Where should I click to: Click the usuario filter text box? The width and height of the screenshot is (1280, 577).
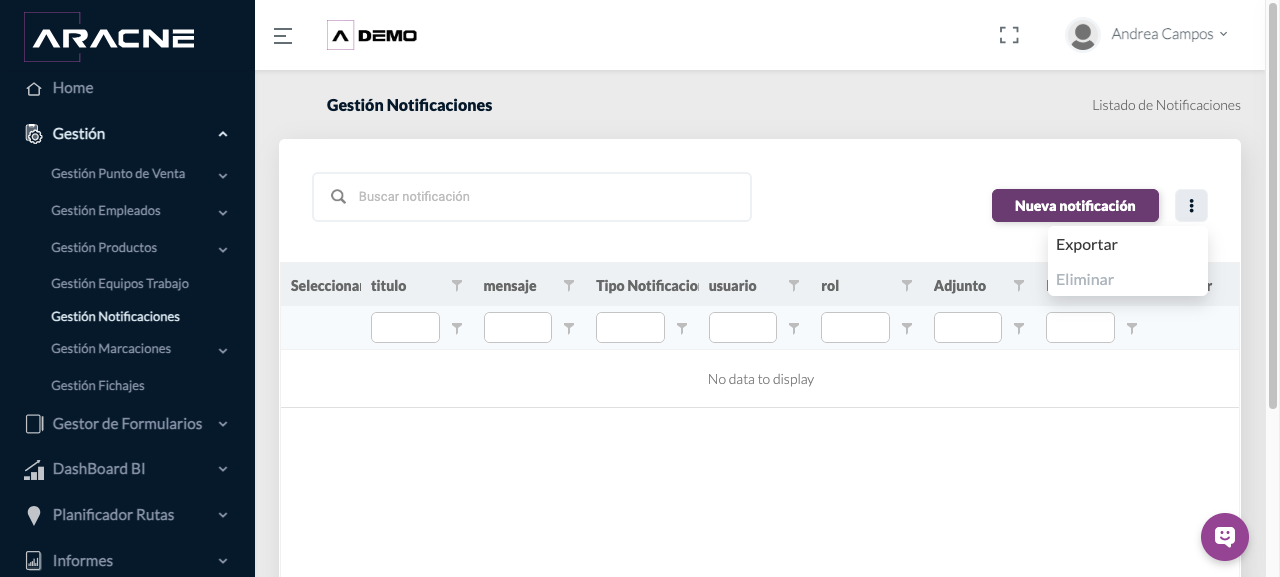743,328
